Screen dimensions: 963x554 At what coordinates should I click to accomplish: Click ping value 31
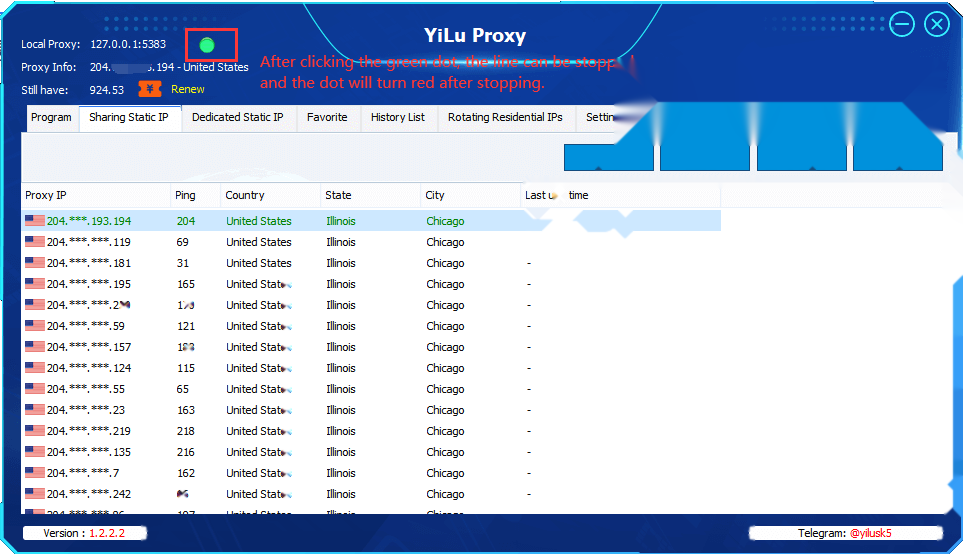coord(182,263)
